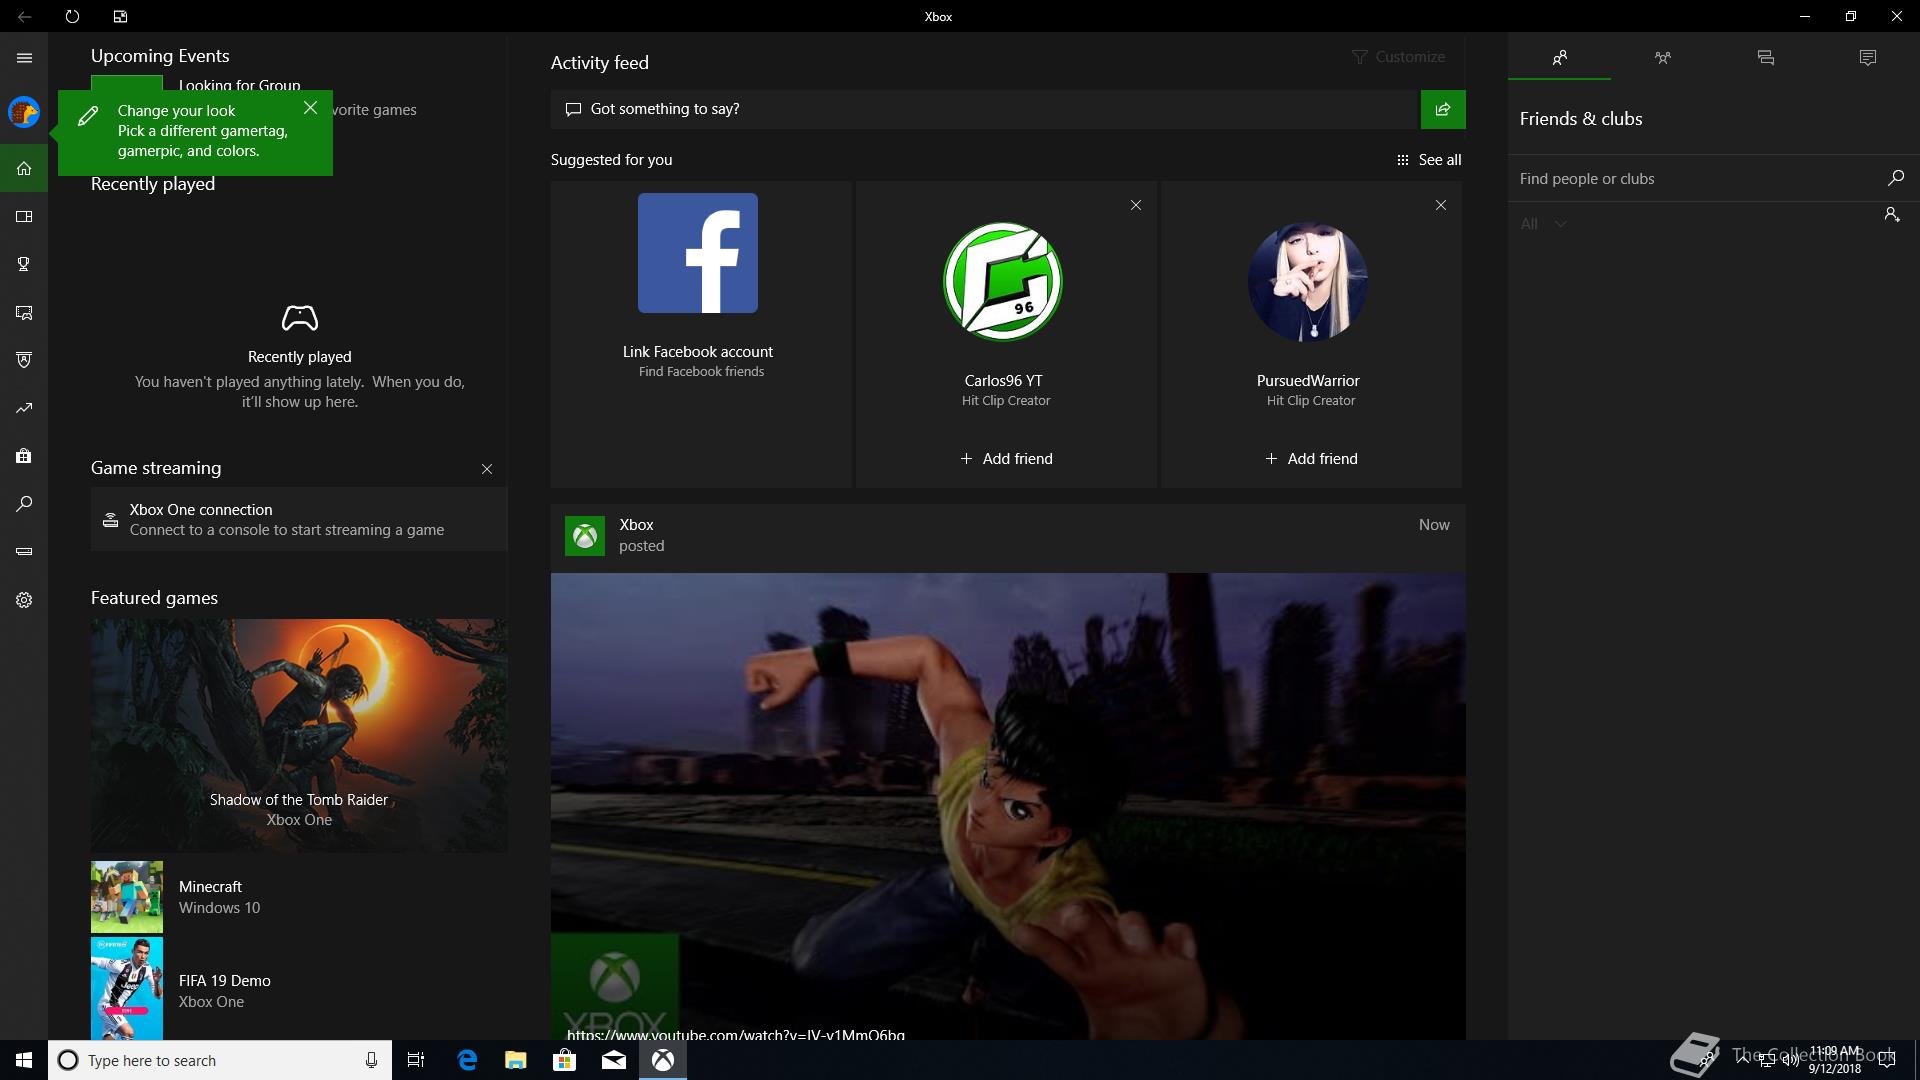Open Carlos96 YT gamerpic

[1003, 282]
